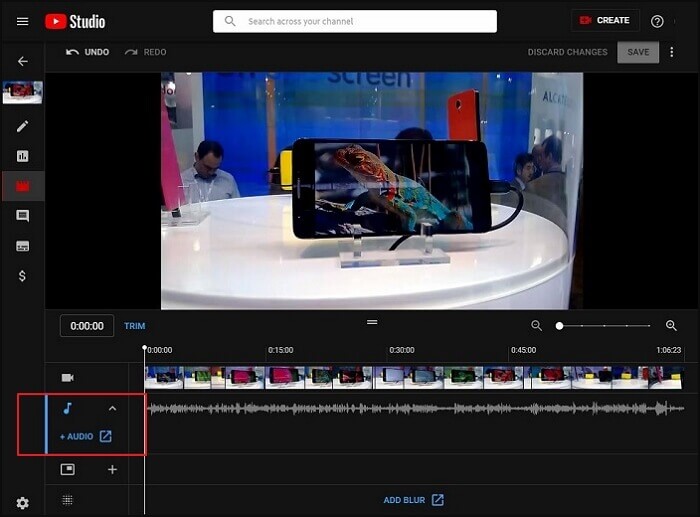Viewport: 700px width, 517px height.
Task: Click the timeline zoom slider handle
Action: [560, 326]
